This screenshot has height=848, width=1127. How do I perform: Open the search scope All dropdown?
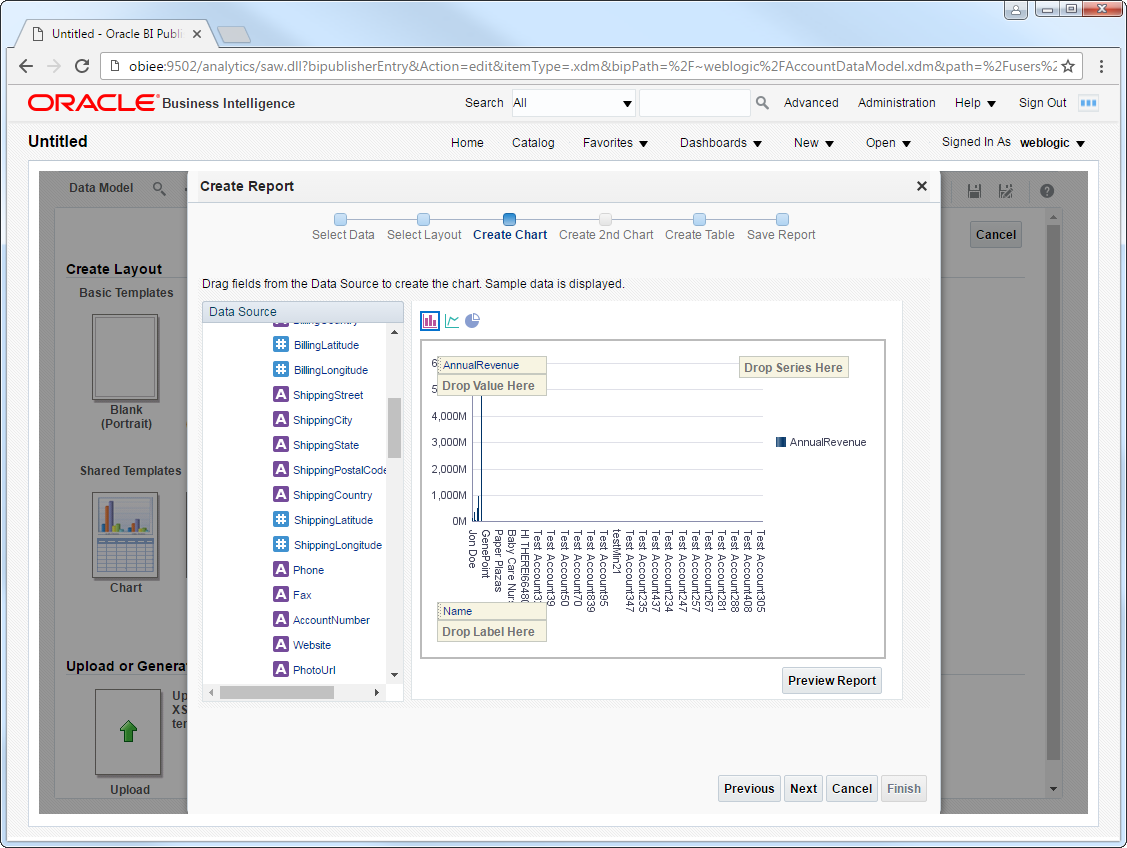tap(573, 103)
